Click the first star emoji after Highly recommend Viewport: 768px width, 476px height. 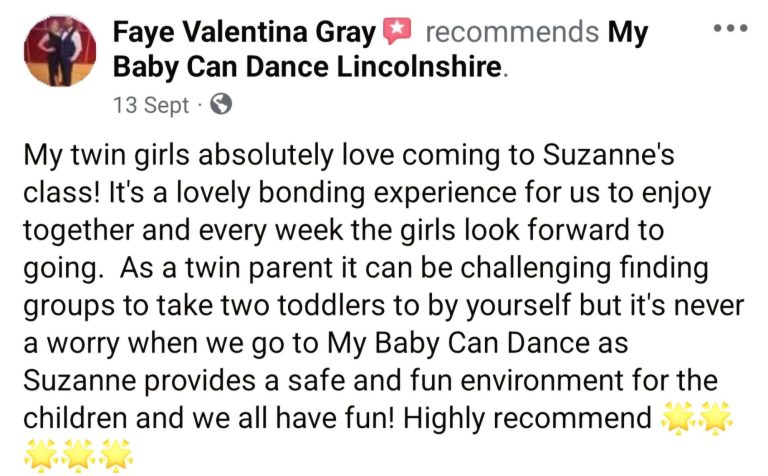(x=678, y=418)
